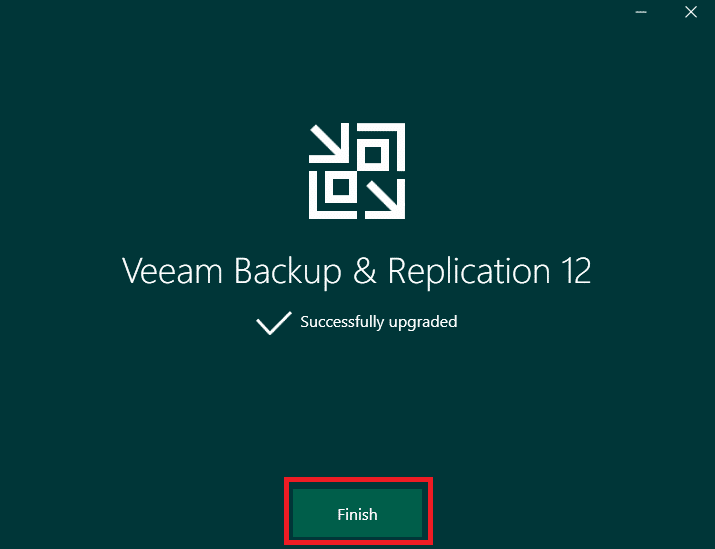The height and width of the screenshot is (549, 715).
Task: Click the "Successfully upgraded" status text
Action: [x=378, y=322]
